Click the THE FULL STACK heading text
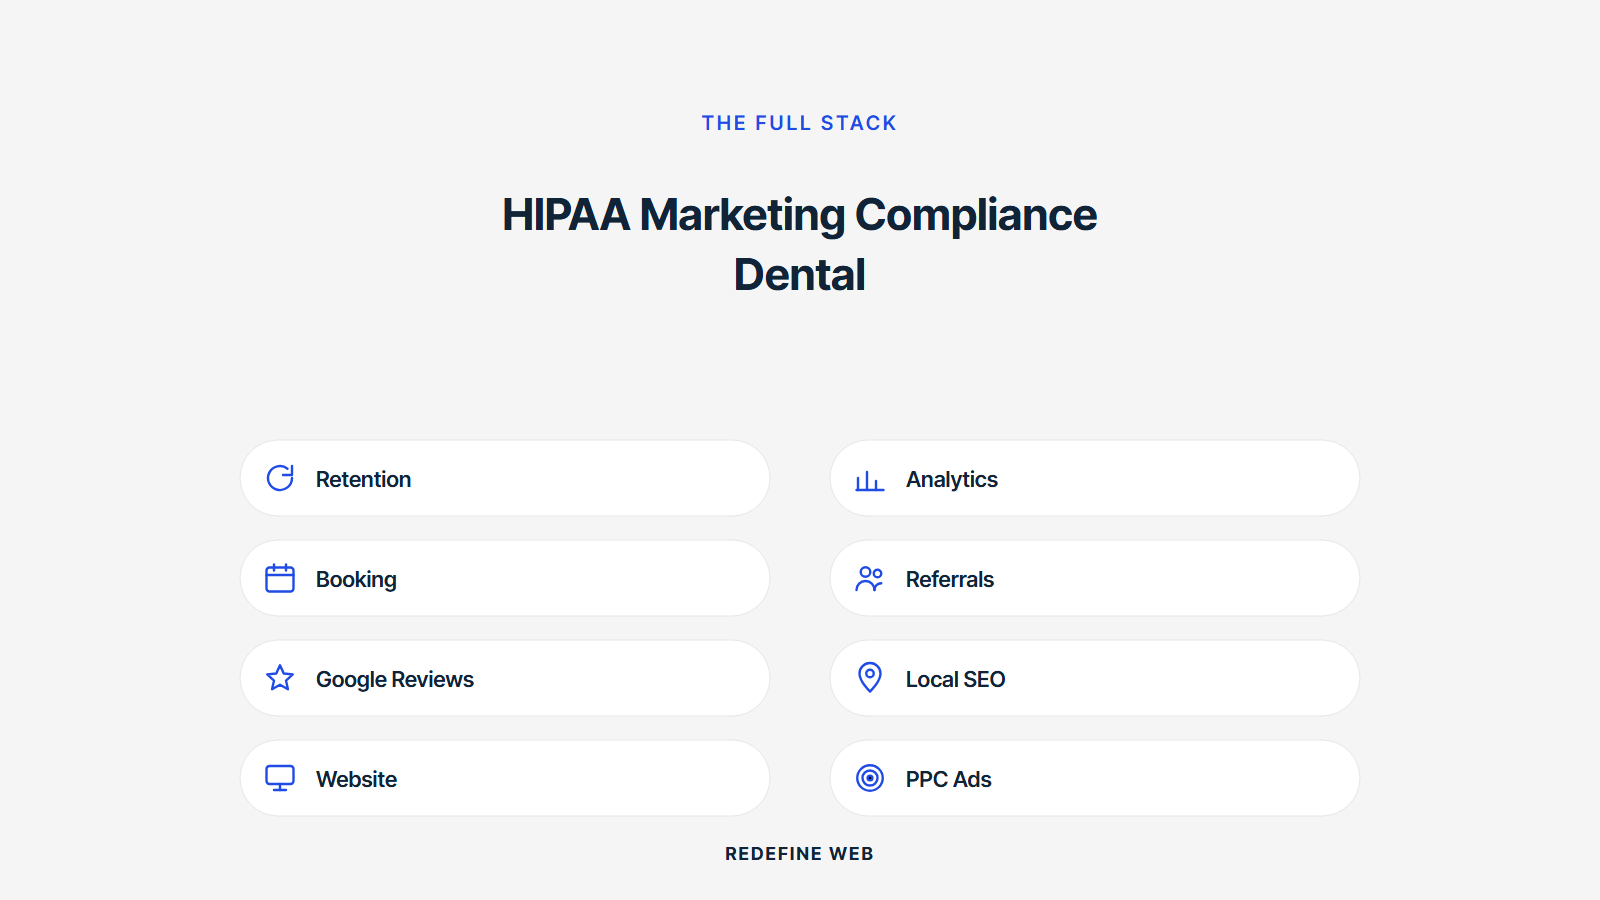 [x=799, y=123]
